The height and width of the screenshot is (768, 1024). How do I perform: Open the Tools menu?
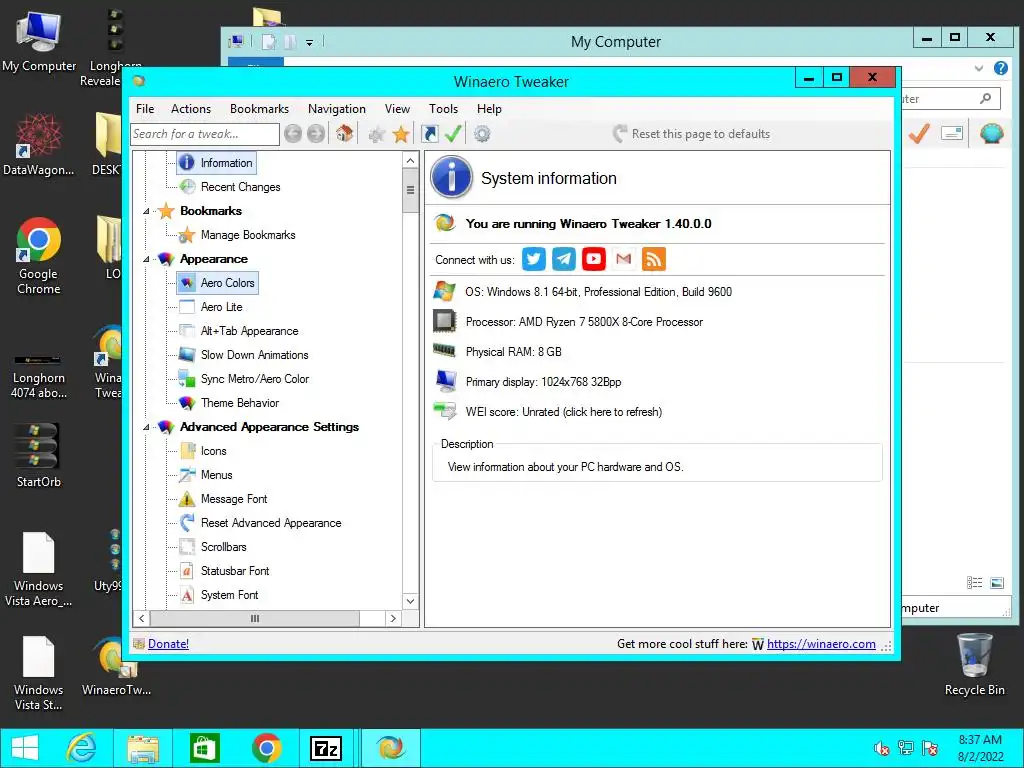tap(443, 109)
